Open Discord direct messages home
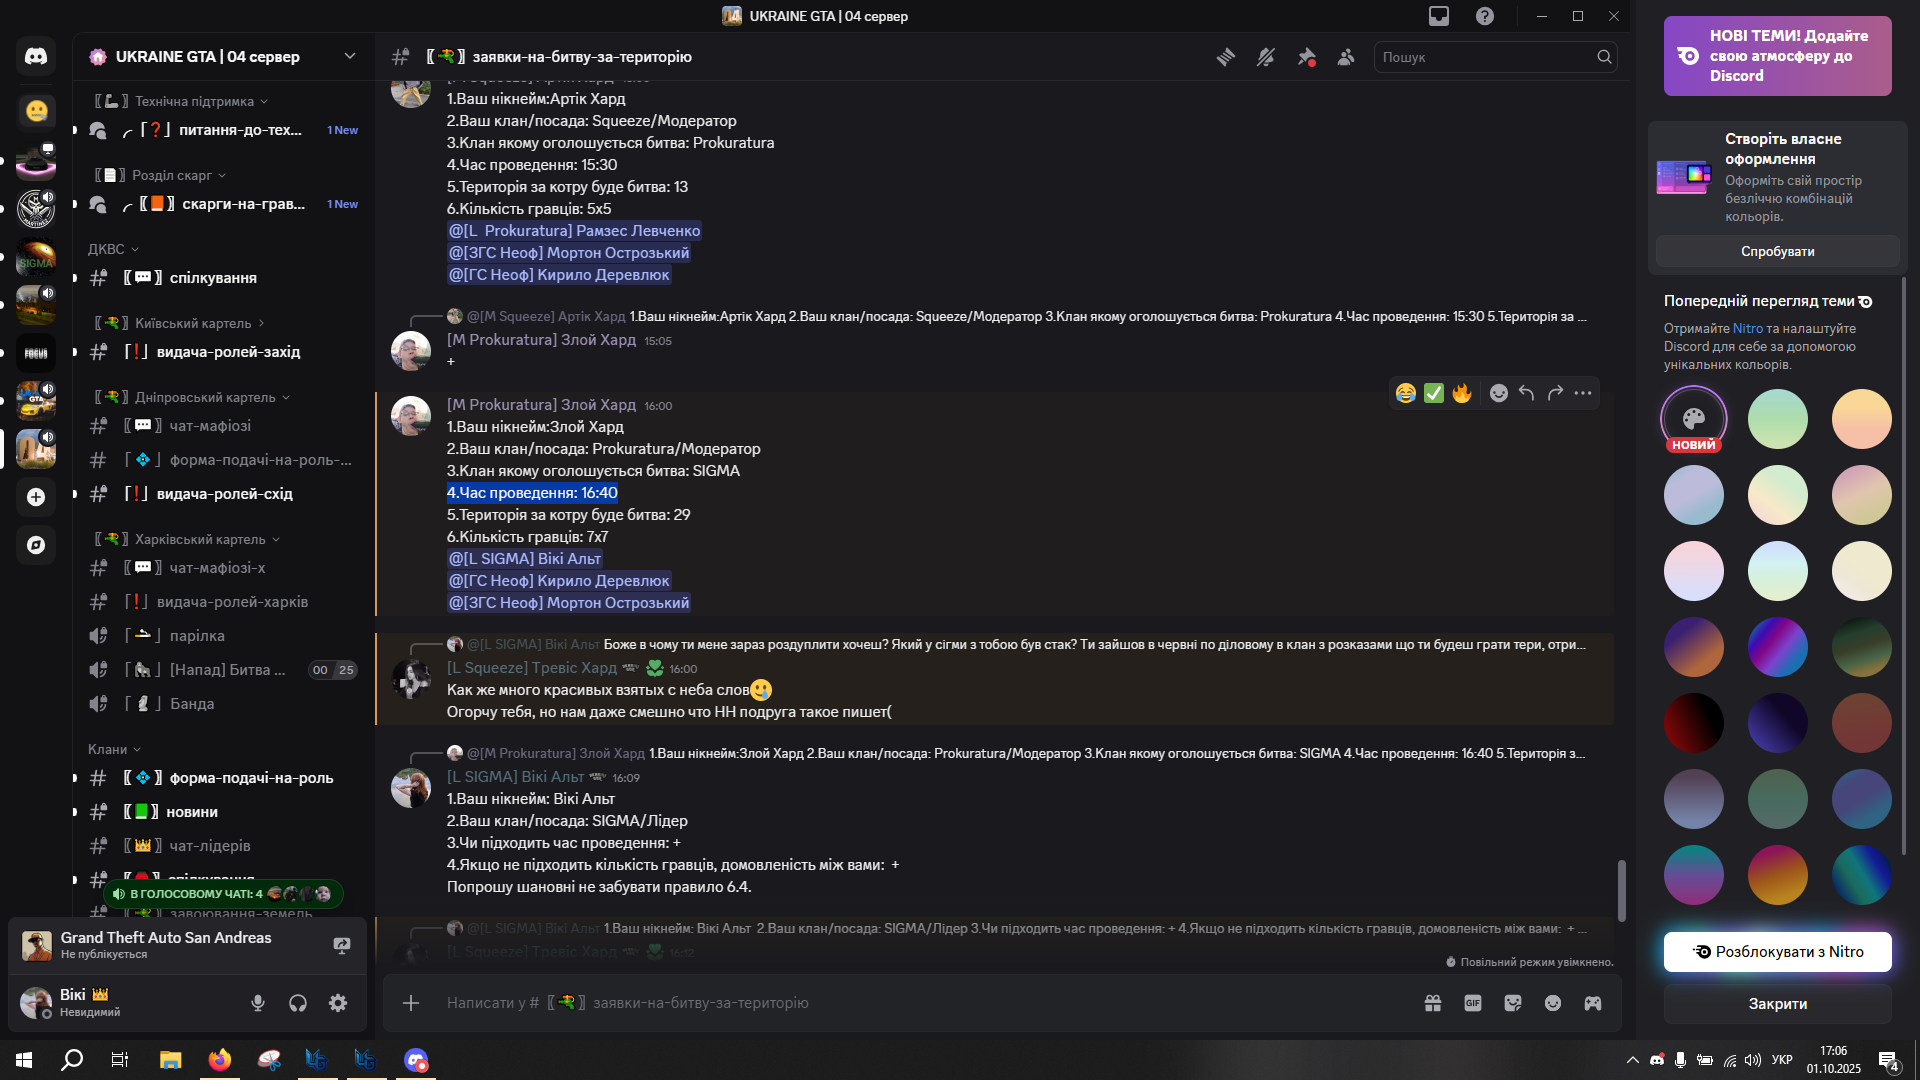This screenshot has width=1920, height=1080. [x=36, y=57]
